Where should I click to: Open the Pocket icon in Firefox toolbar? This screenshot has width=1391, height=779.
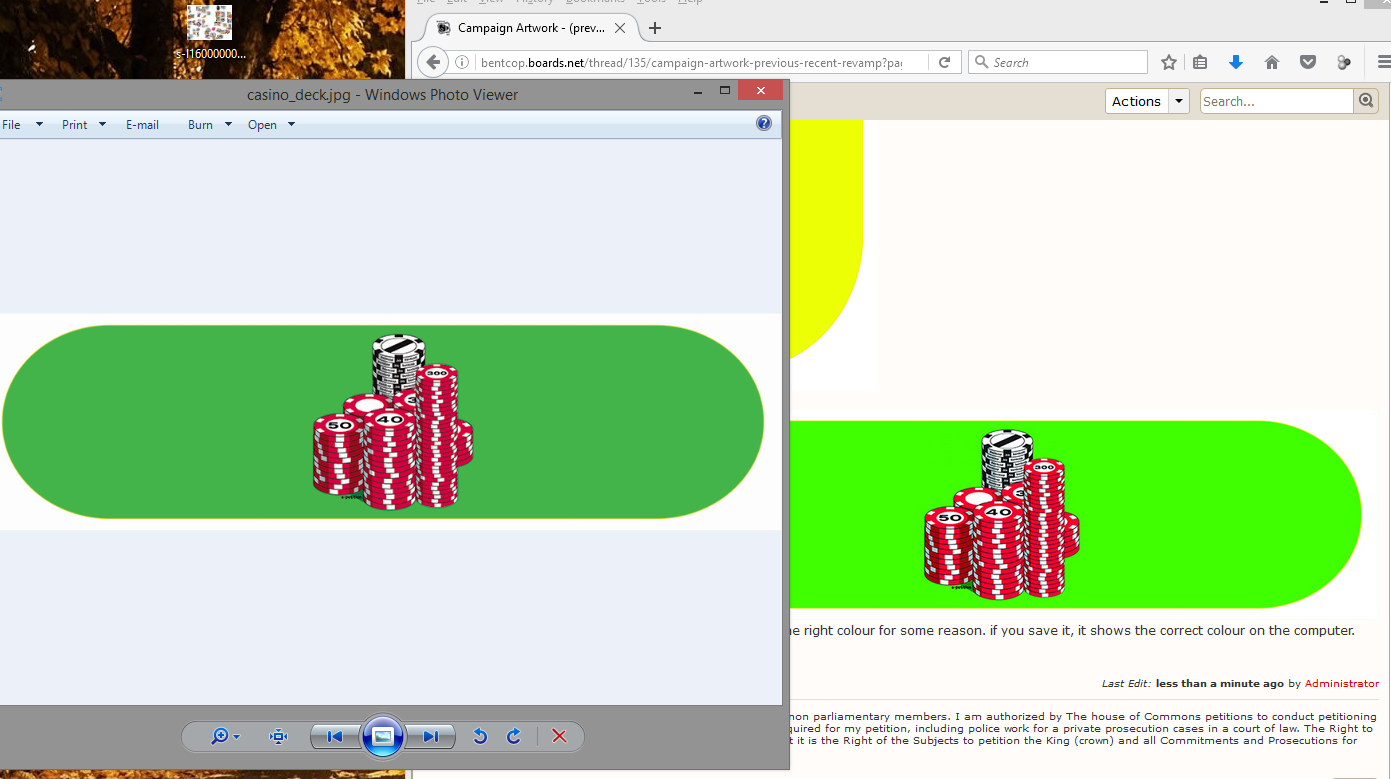(x=1308, y=62)
